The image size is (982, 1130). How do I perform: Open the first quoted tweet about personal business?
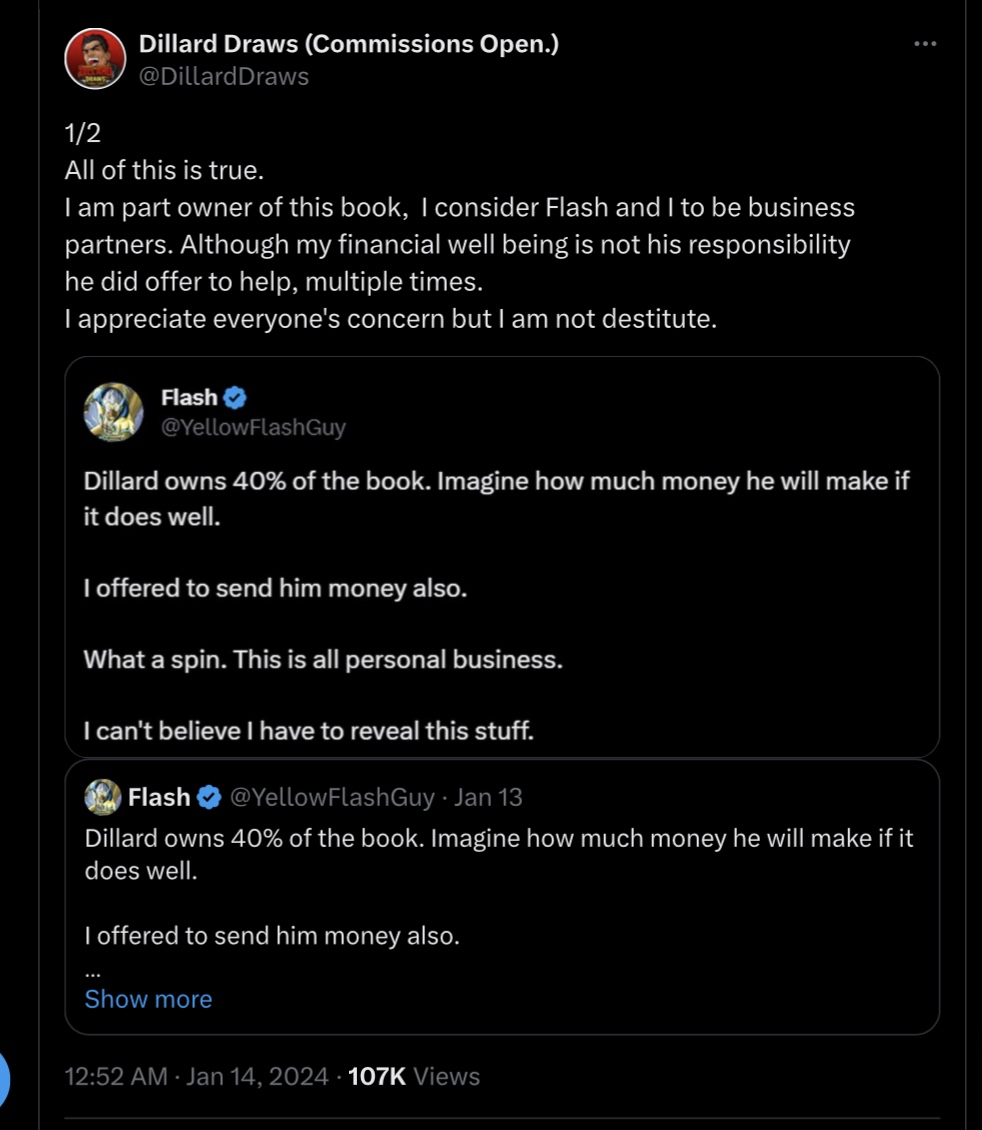[x=502, y=557]
